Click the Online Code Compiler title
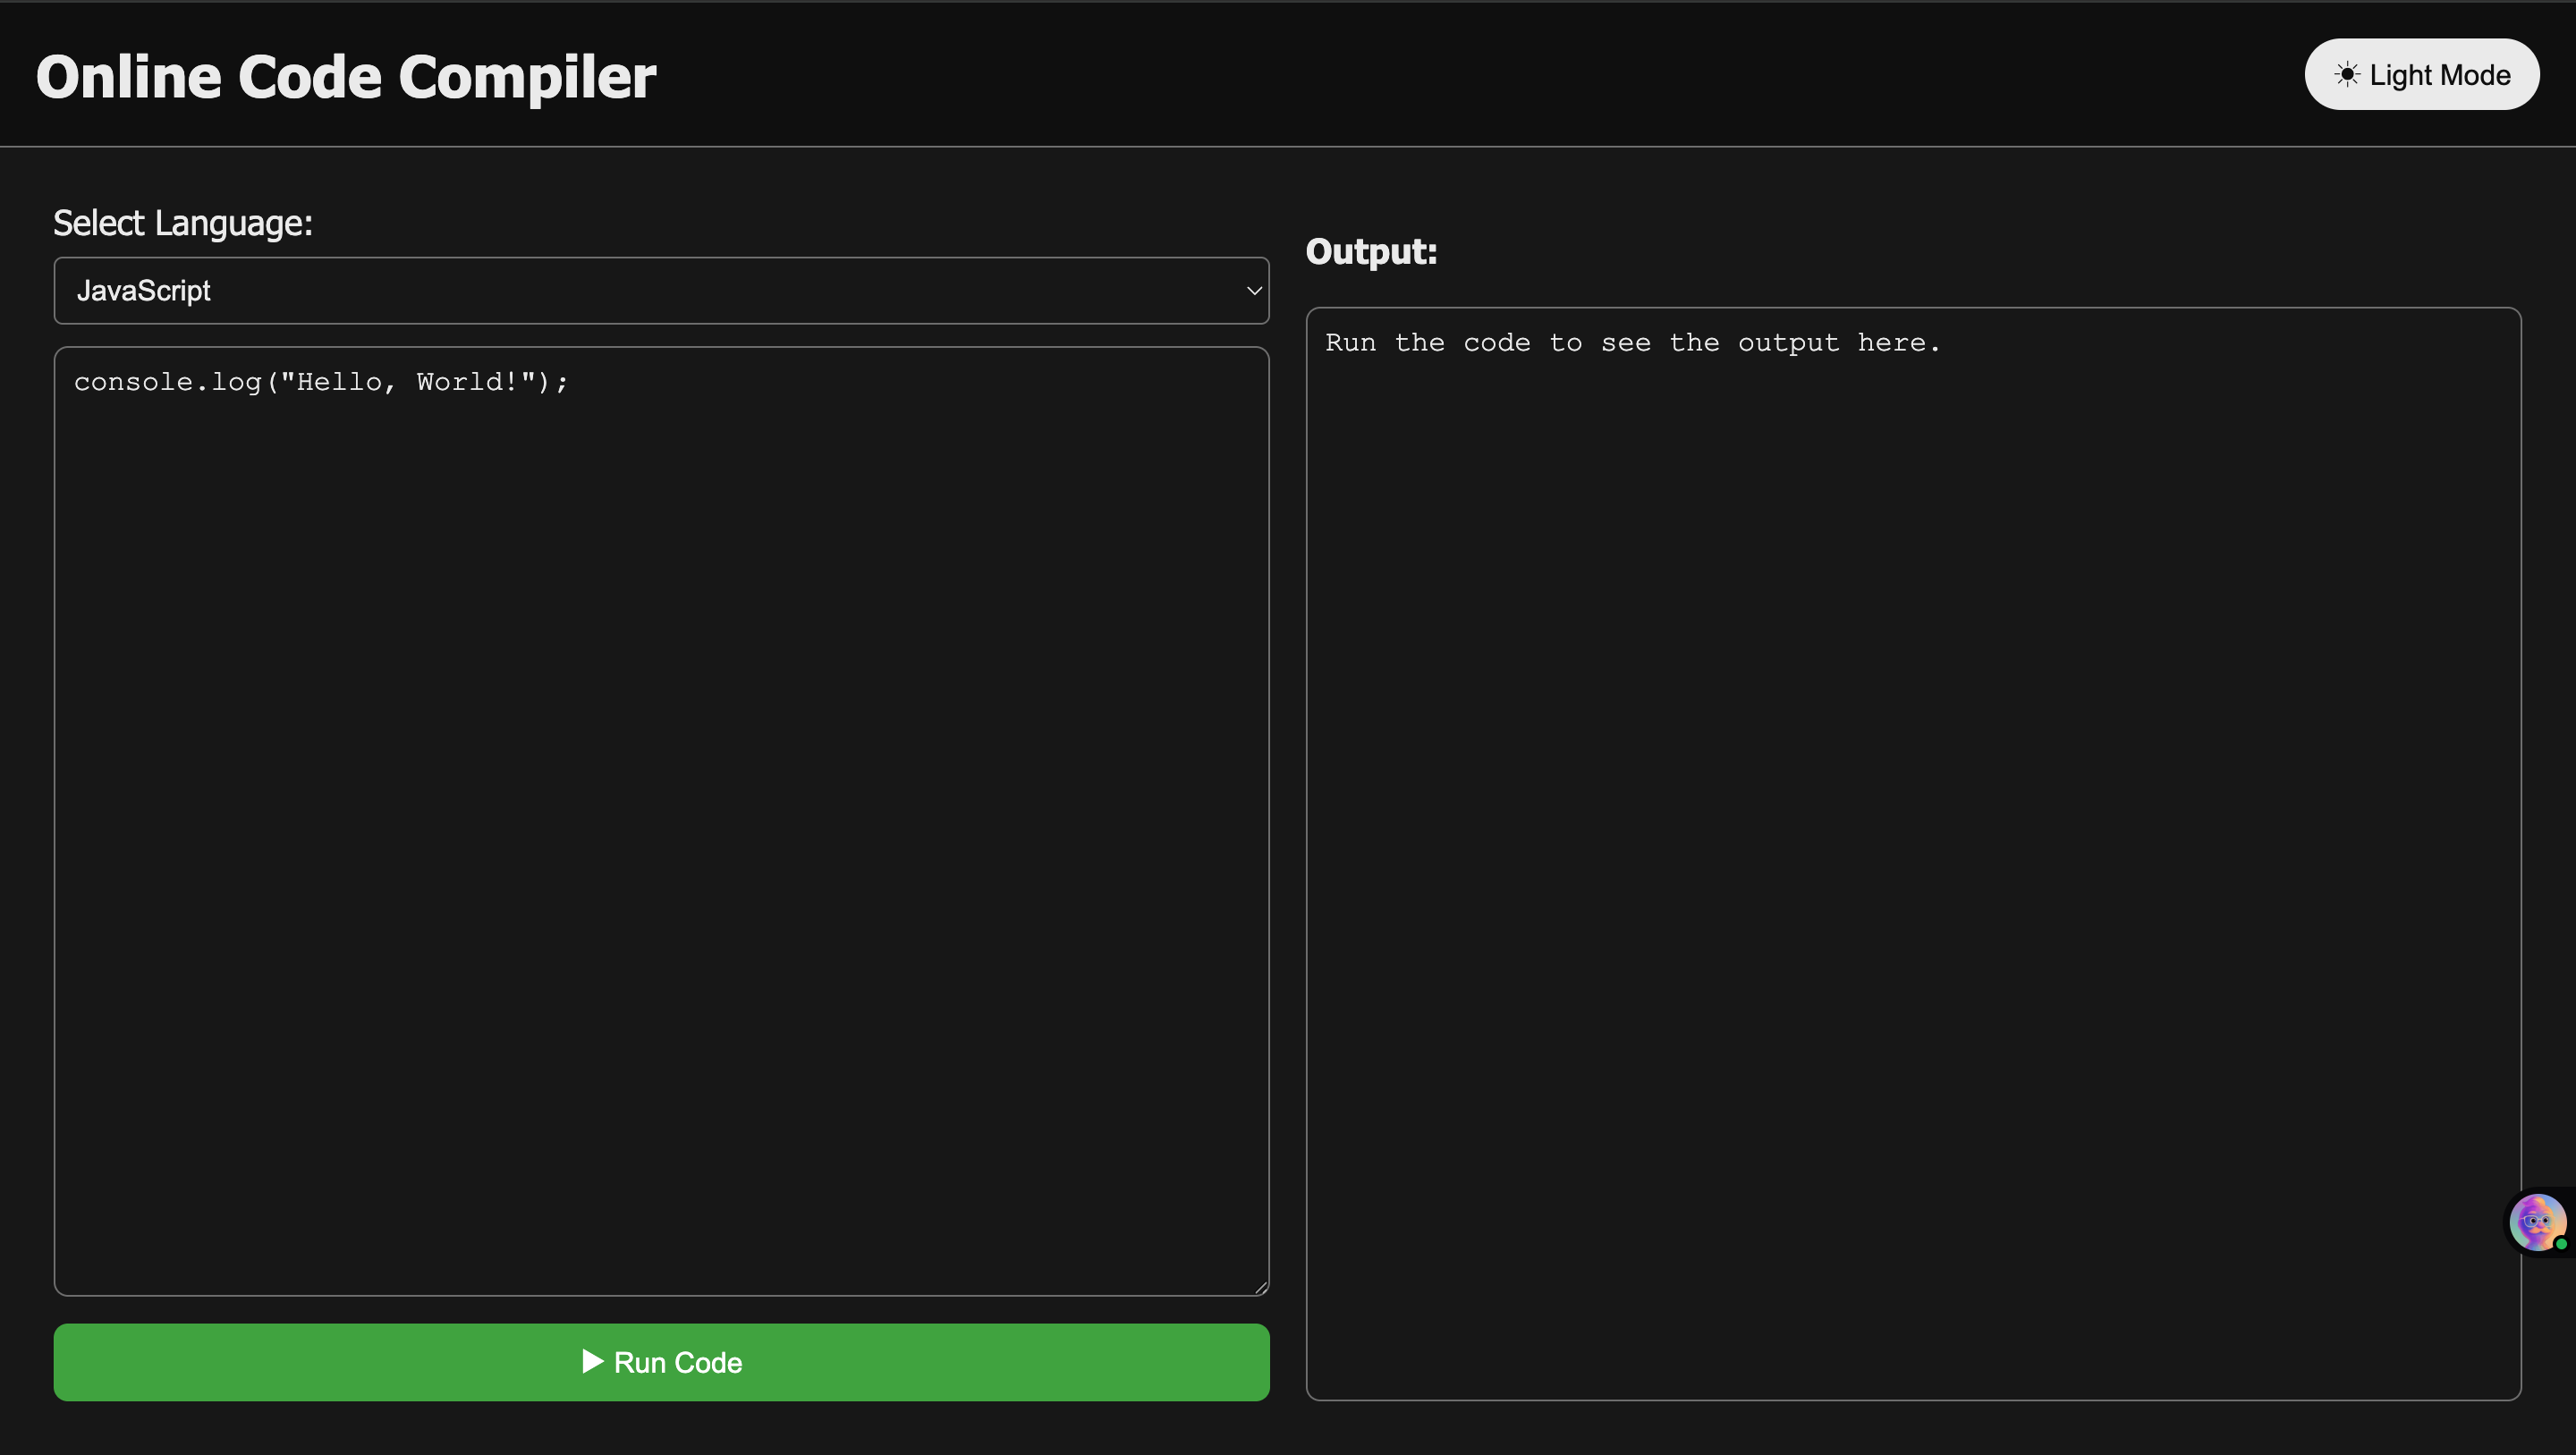 coord(346,77)
